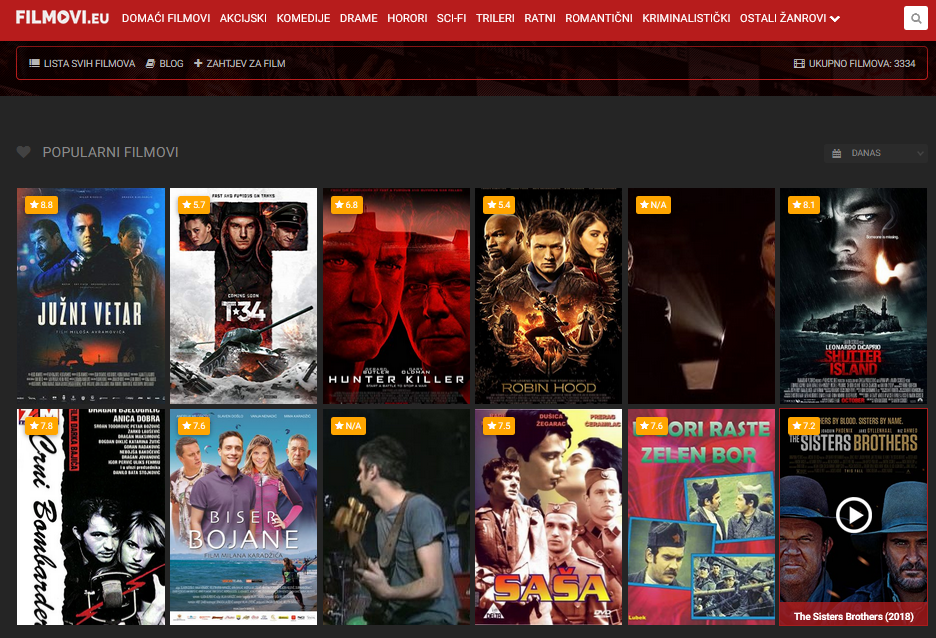
Task: Click the heart icon beside Popularni filmovi
Action: (23, 152)
